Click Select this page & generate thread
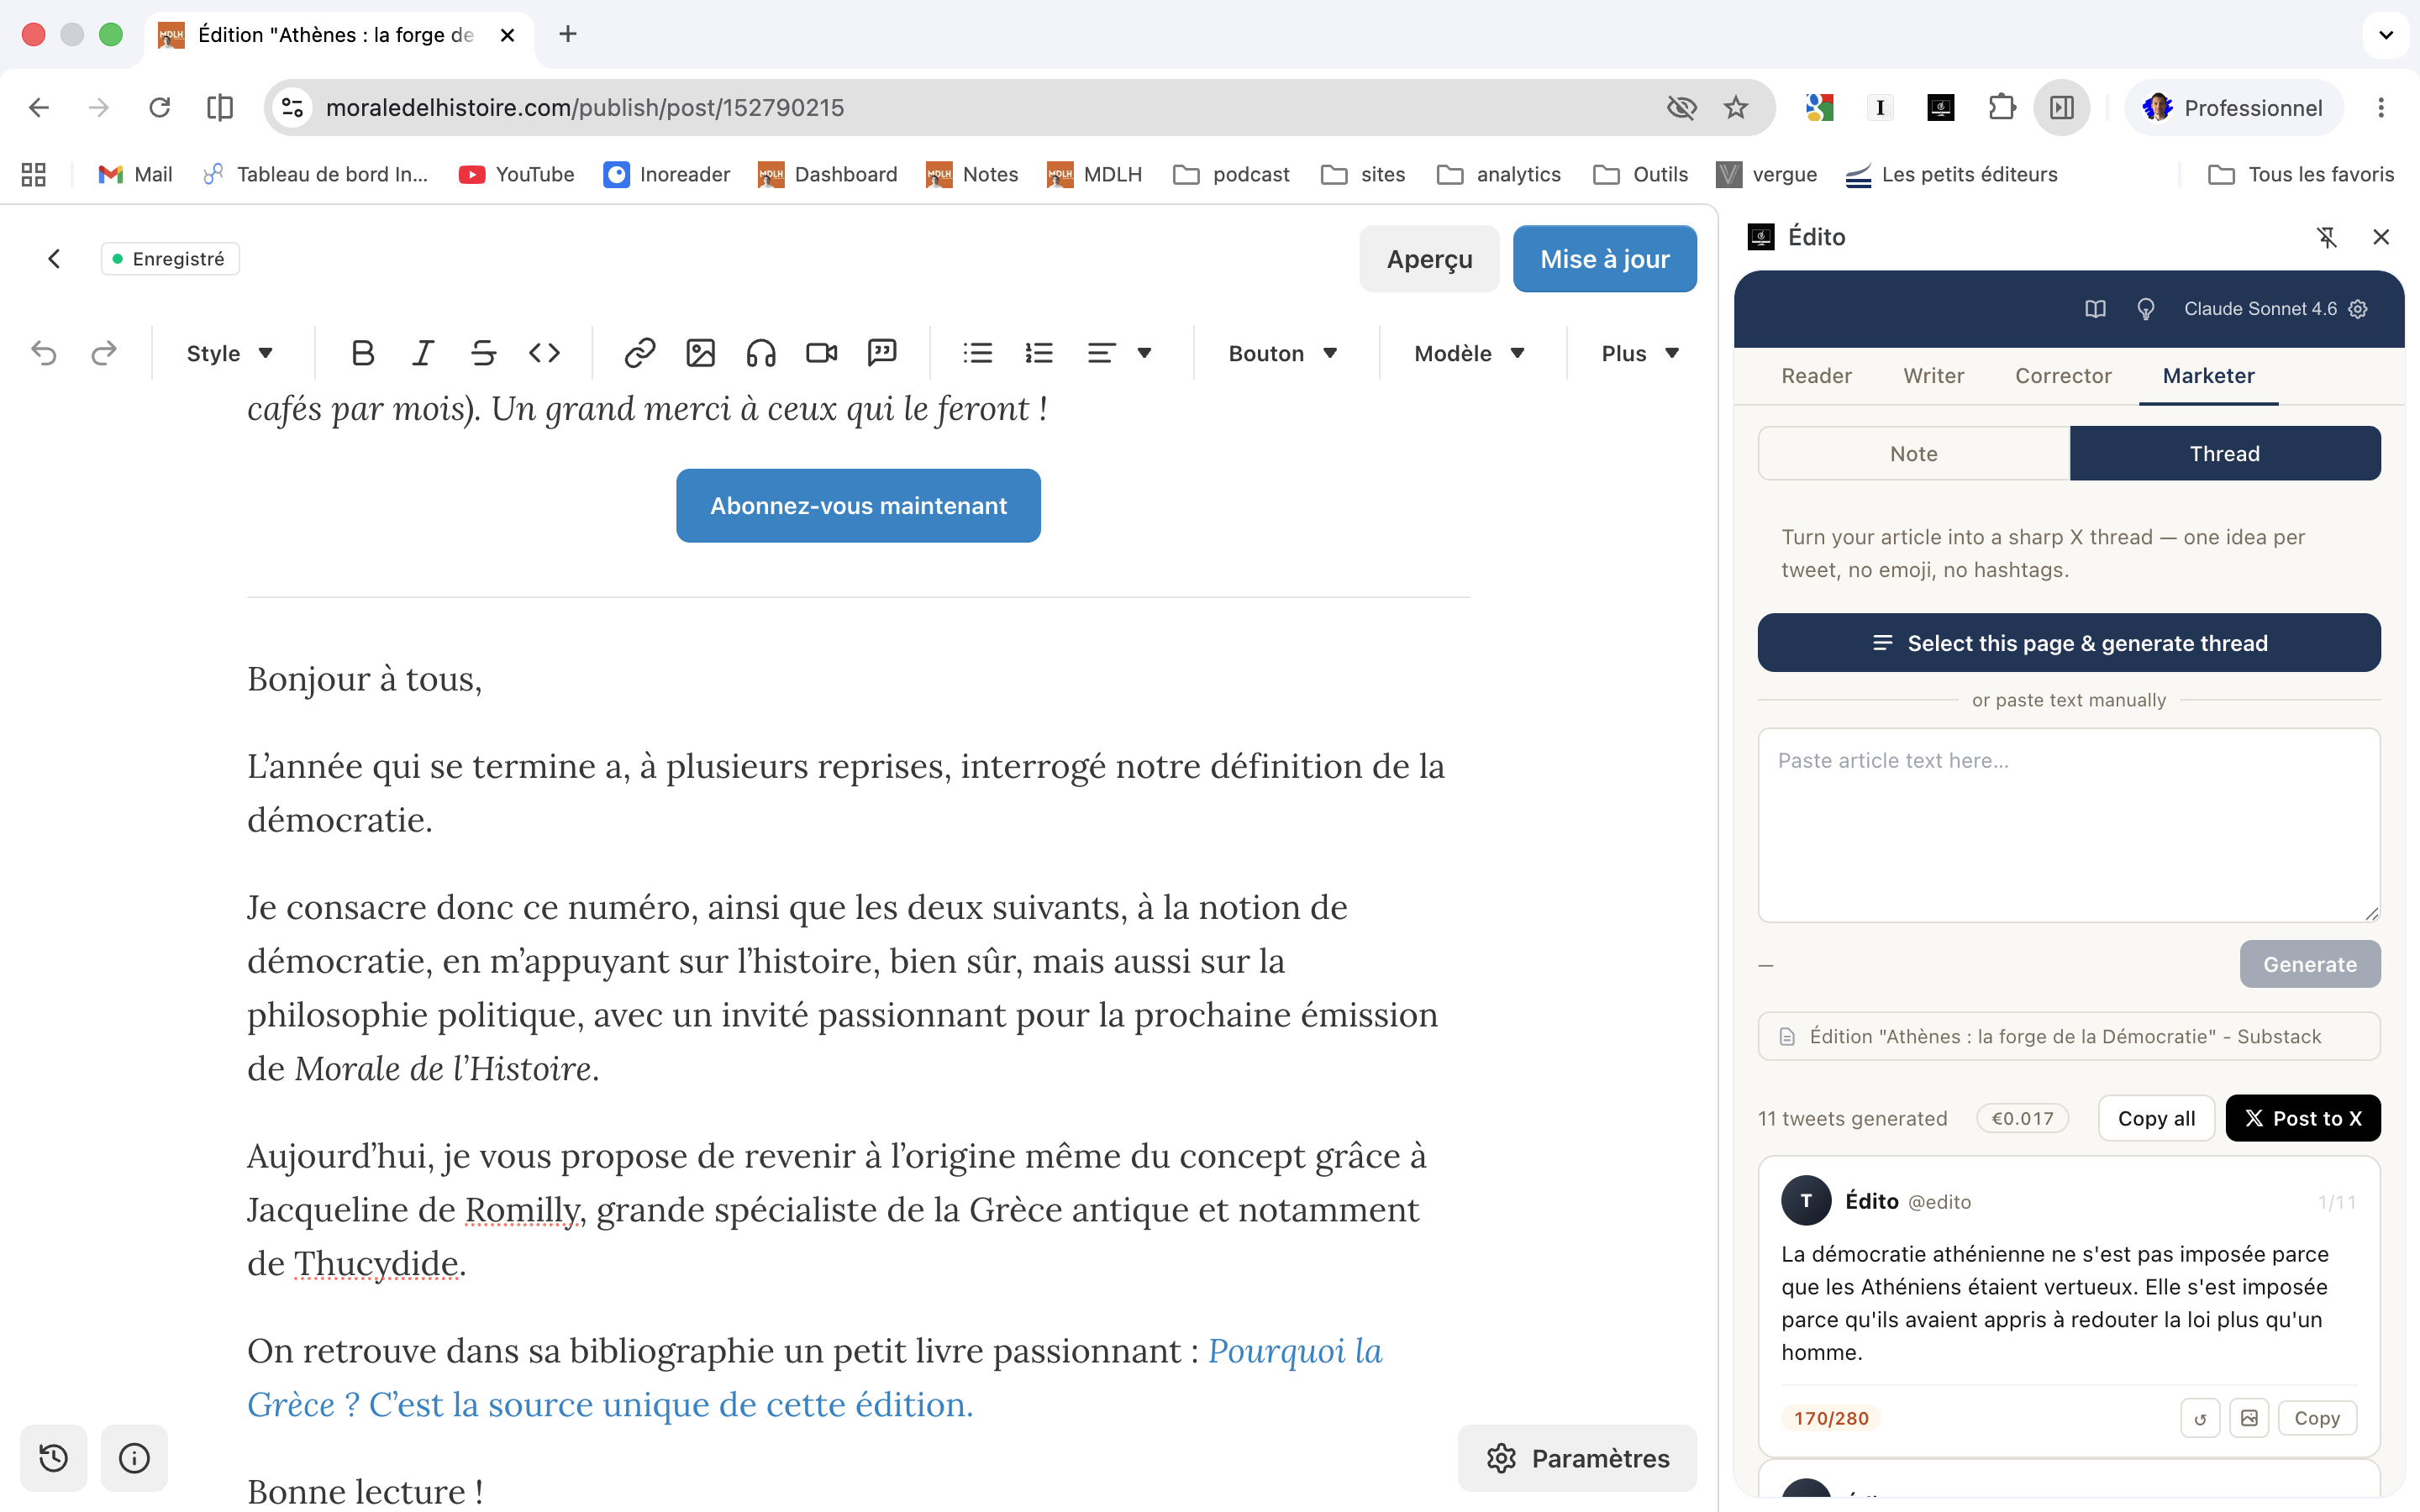 [x=2069, y=643]
